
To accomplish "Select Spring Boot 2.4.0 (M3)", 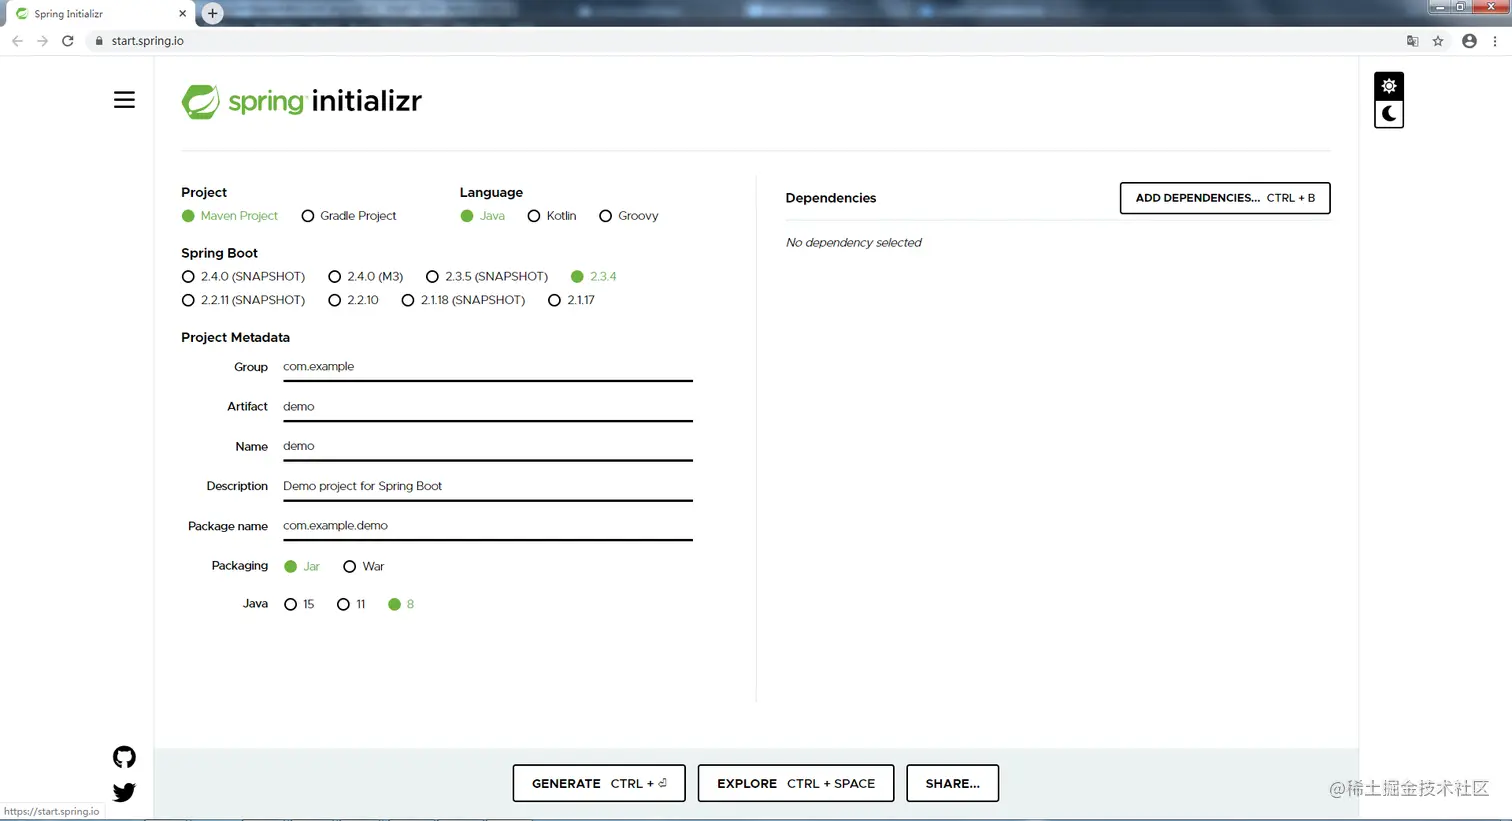I will pyautogui.click(x=366, y=277).
